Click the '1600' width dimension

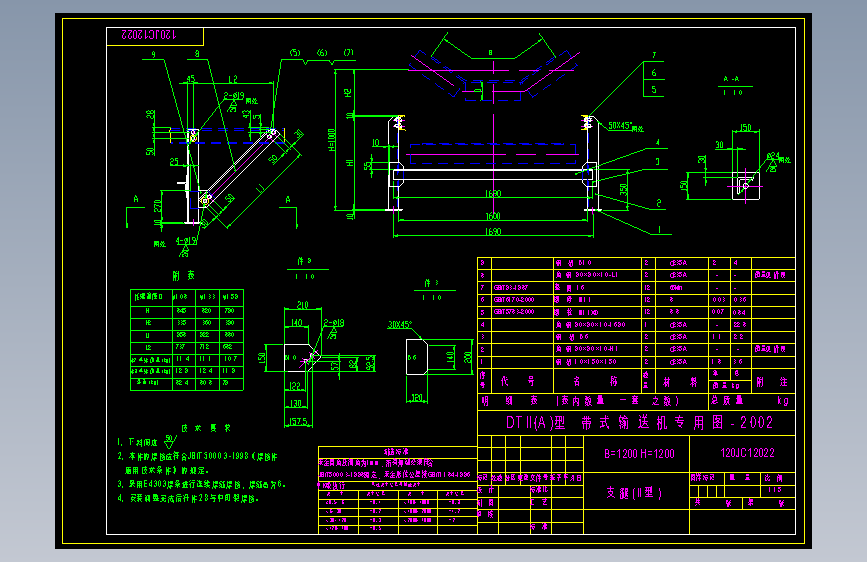coord(493,216)
